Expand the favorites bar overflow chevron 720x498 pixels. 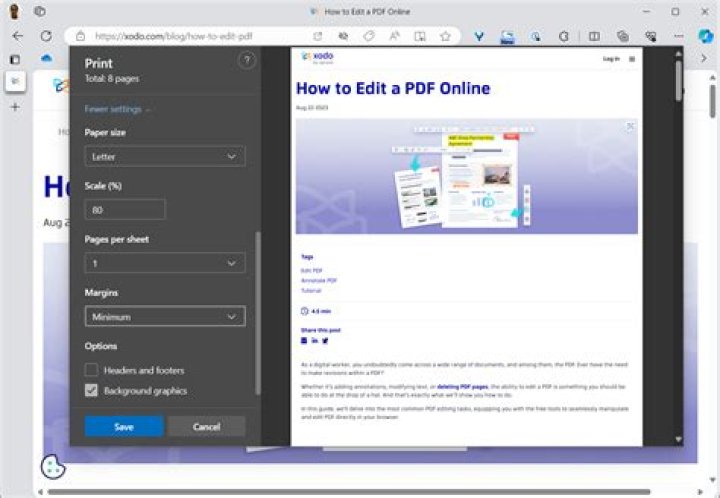(704, 58)
